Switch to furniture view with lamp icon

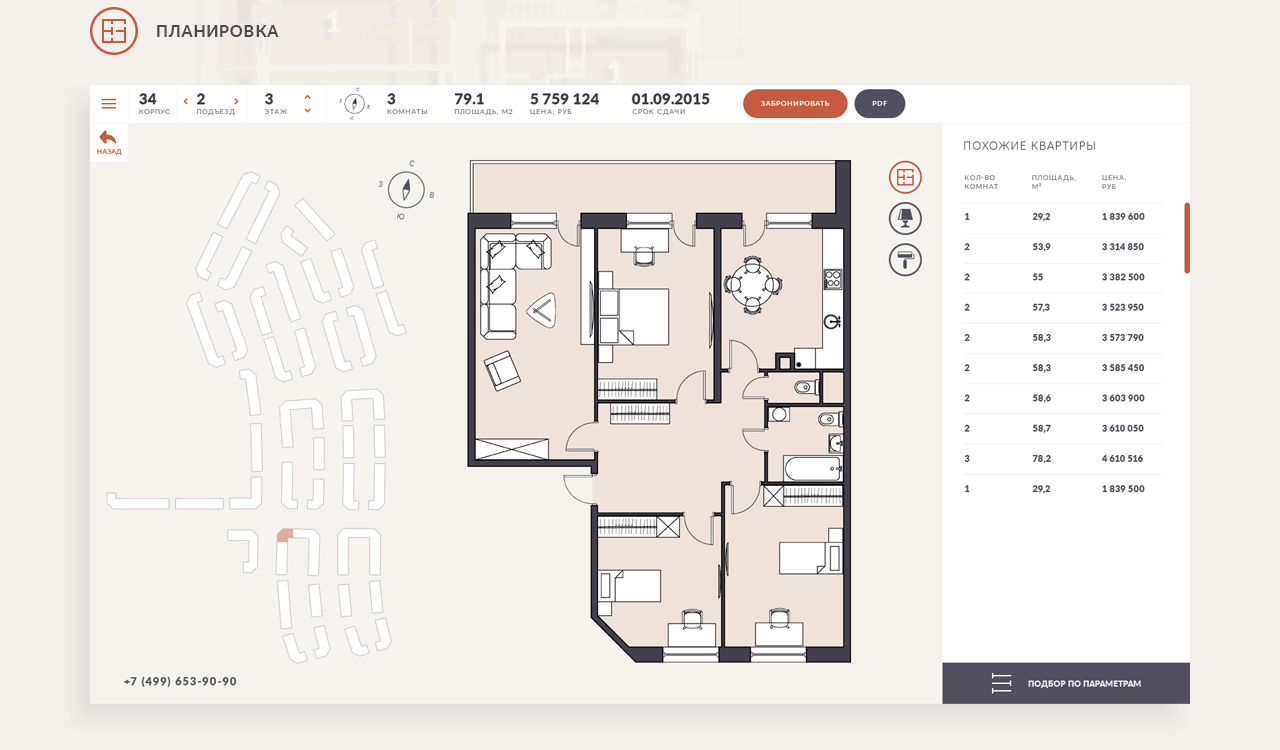click(905, 218)
